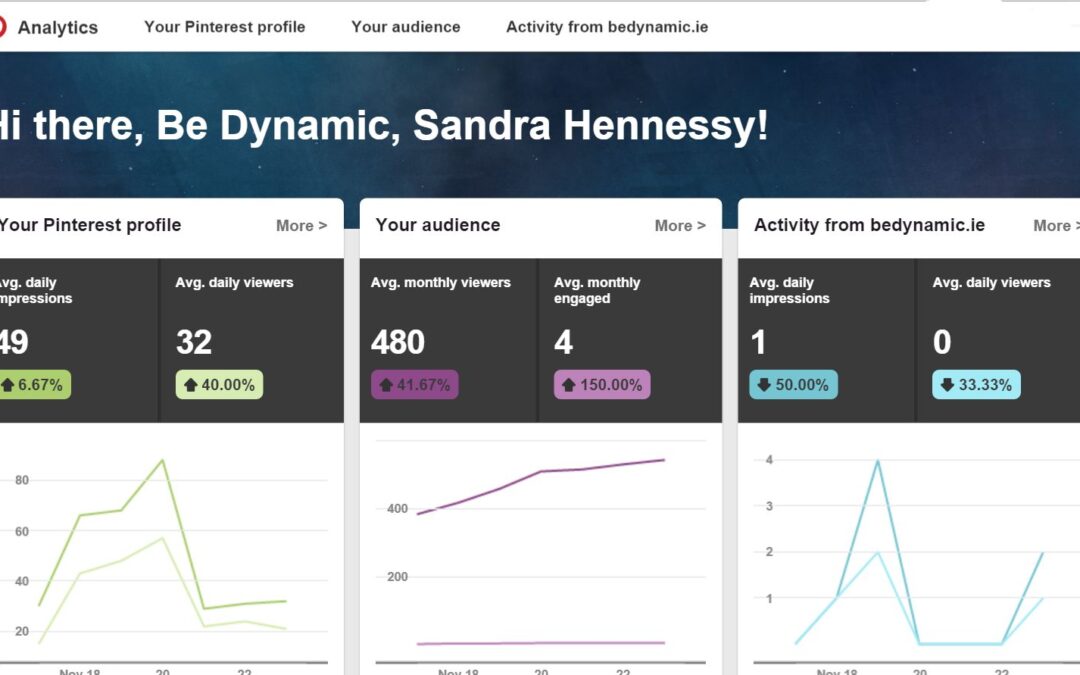Click the green impressions chart peak
This screenshot has width=1080, height=675.
(163, 460)
